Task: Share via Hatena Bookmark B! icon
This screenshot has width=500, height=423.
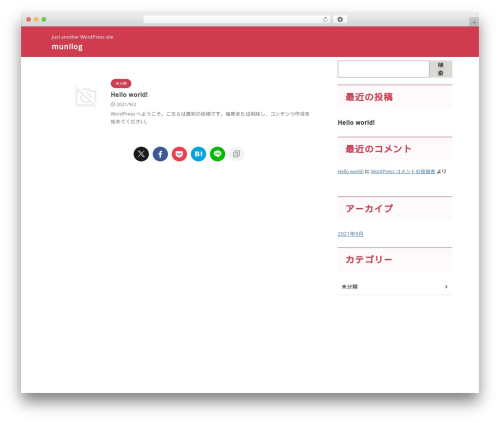Action: point(198,154)
